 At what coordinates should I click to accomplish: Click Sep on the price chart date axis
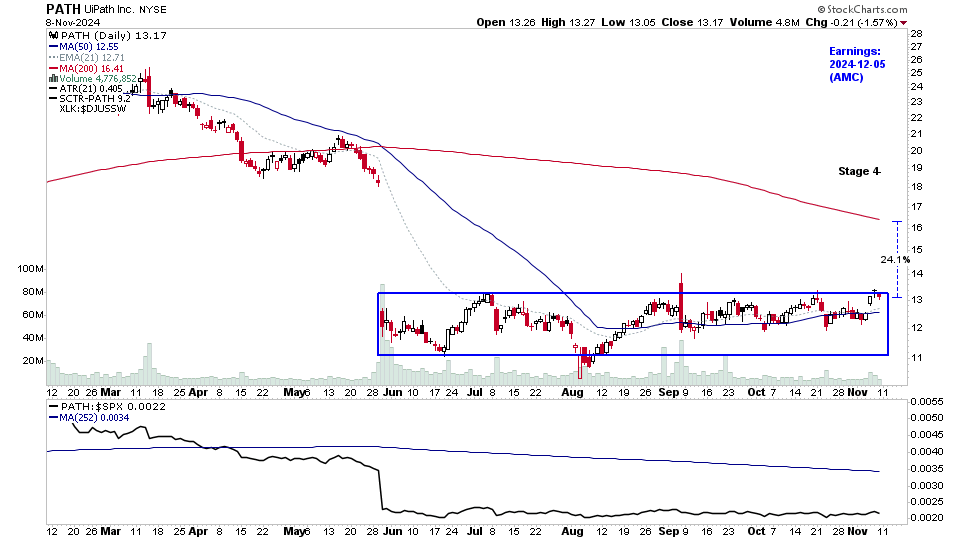pos(669,392)
